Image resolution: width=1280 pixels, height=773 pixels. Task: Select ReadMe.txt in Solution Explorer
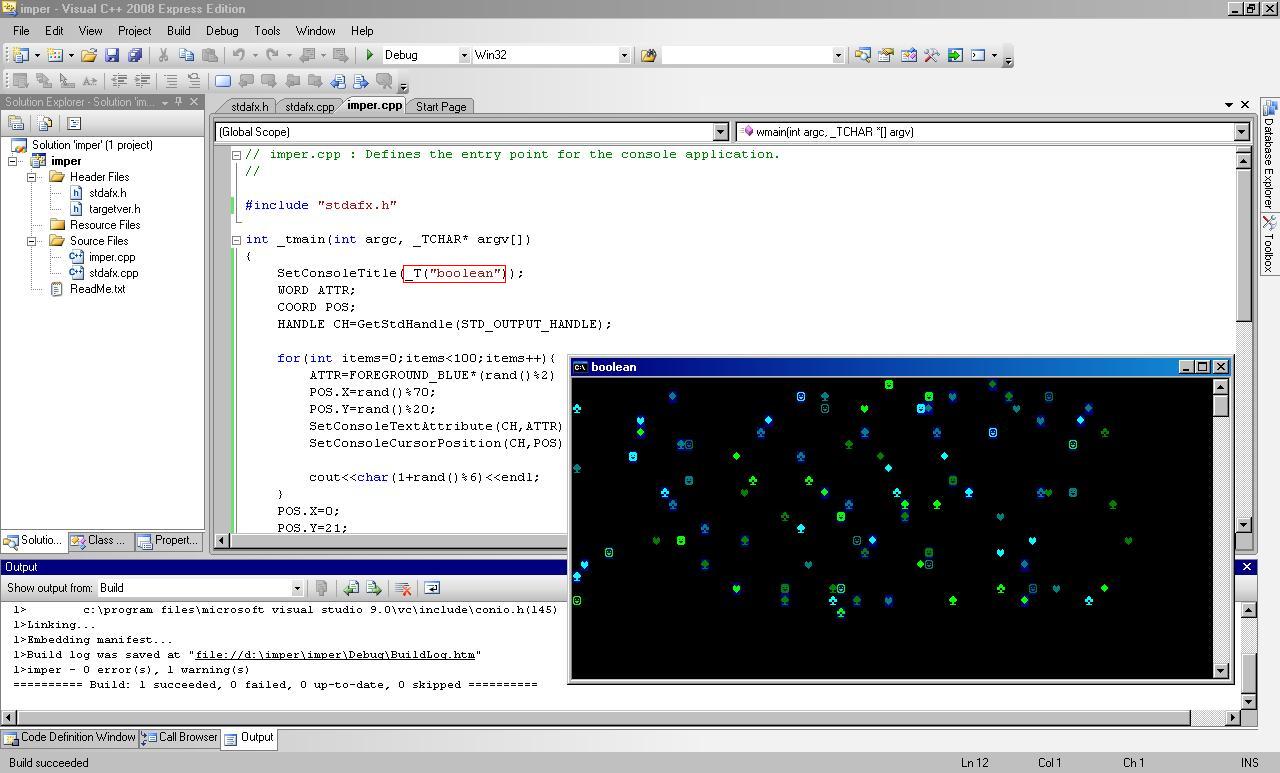coord(97,289)
